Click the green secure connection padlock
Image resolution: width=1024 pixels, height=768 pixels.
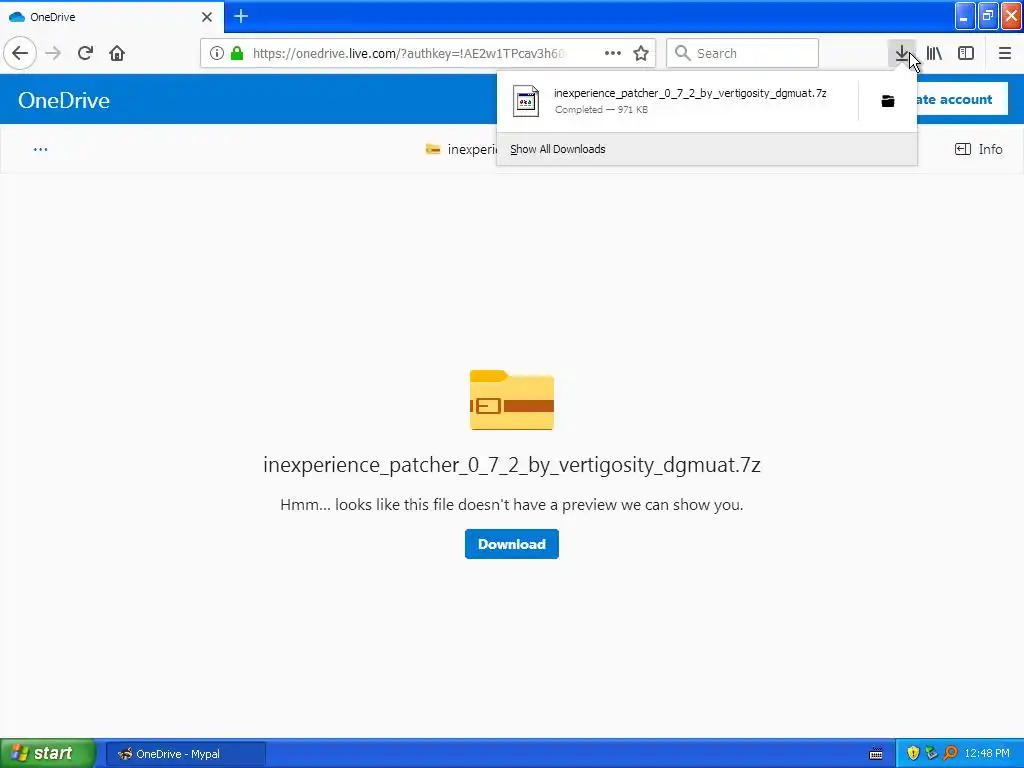237,53
